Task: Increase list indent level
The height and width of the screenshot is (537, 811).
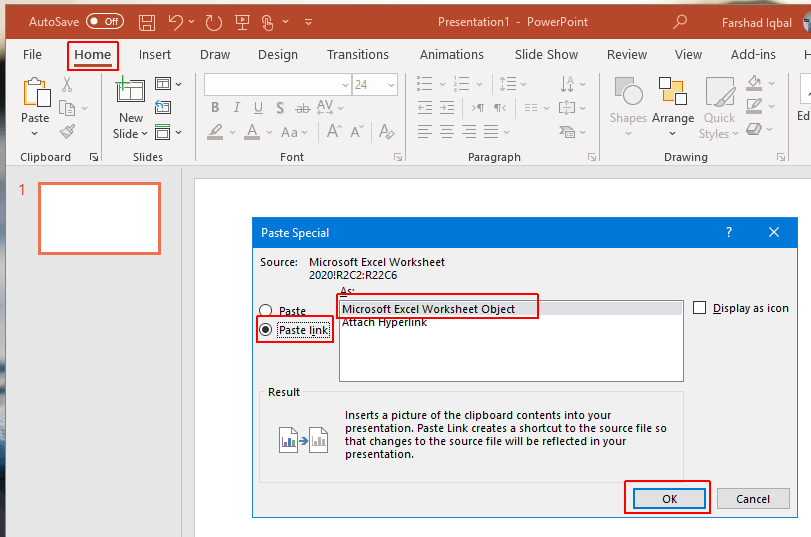Action: point(447,108)
